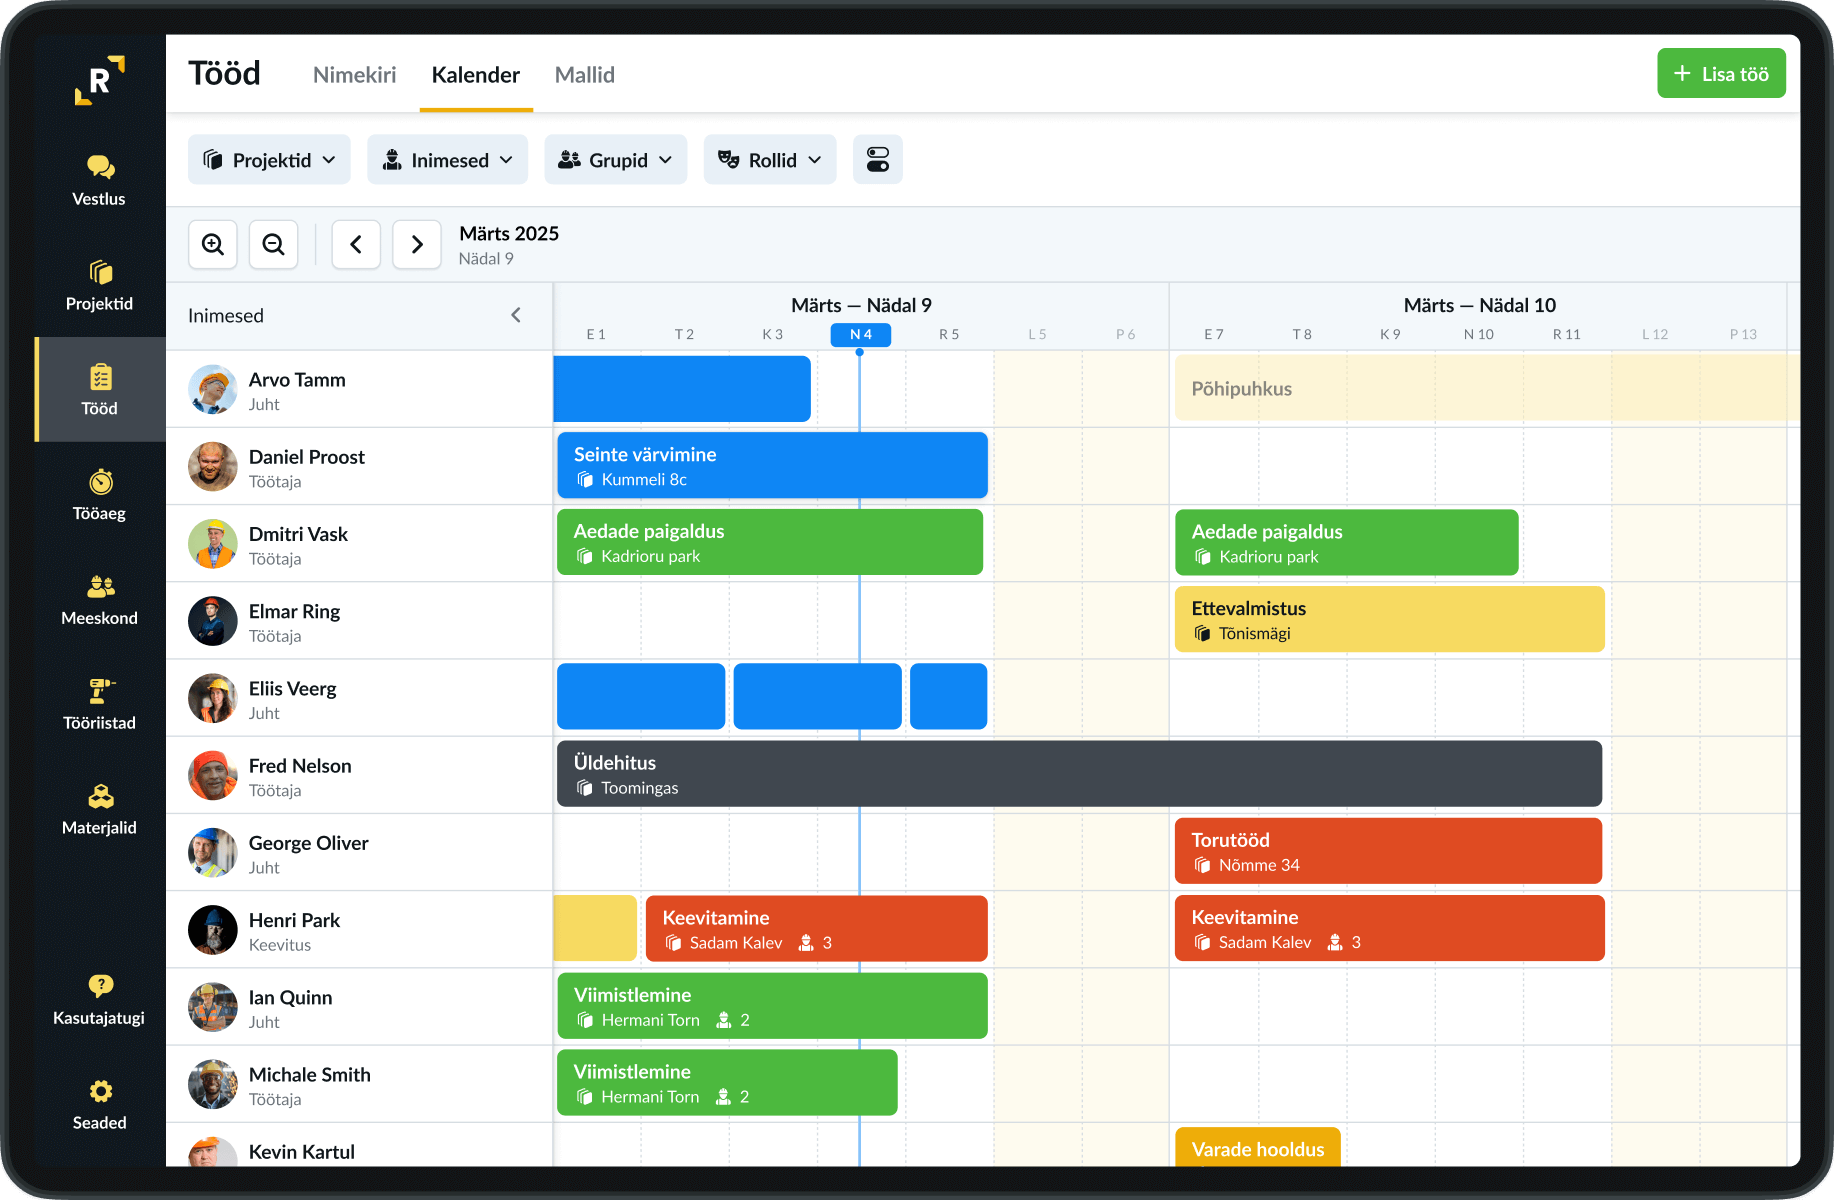Open Kasutajatugi help section
This screenshot has width=1834, height=1200.
click(x=99, y=1001)
